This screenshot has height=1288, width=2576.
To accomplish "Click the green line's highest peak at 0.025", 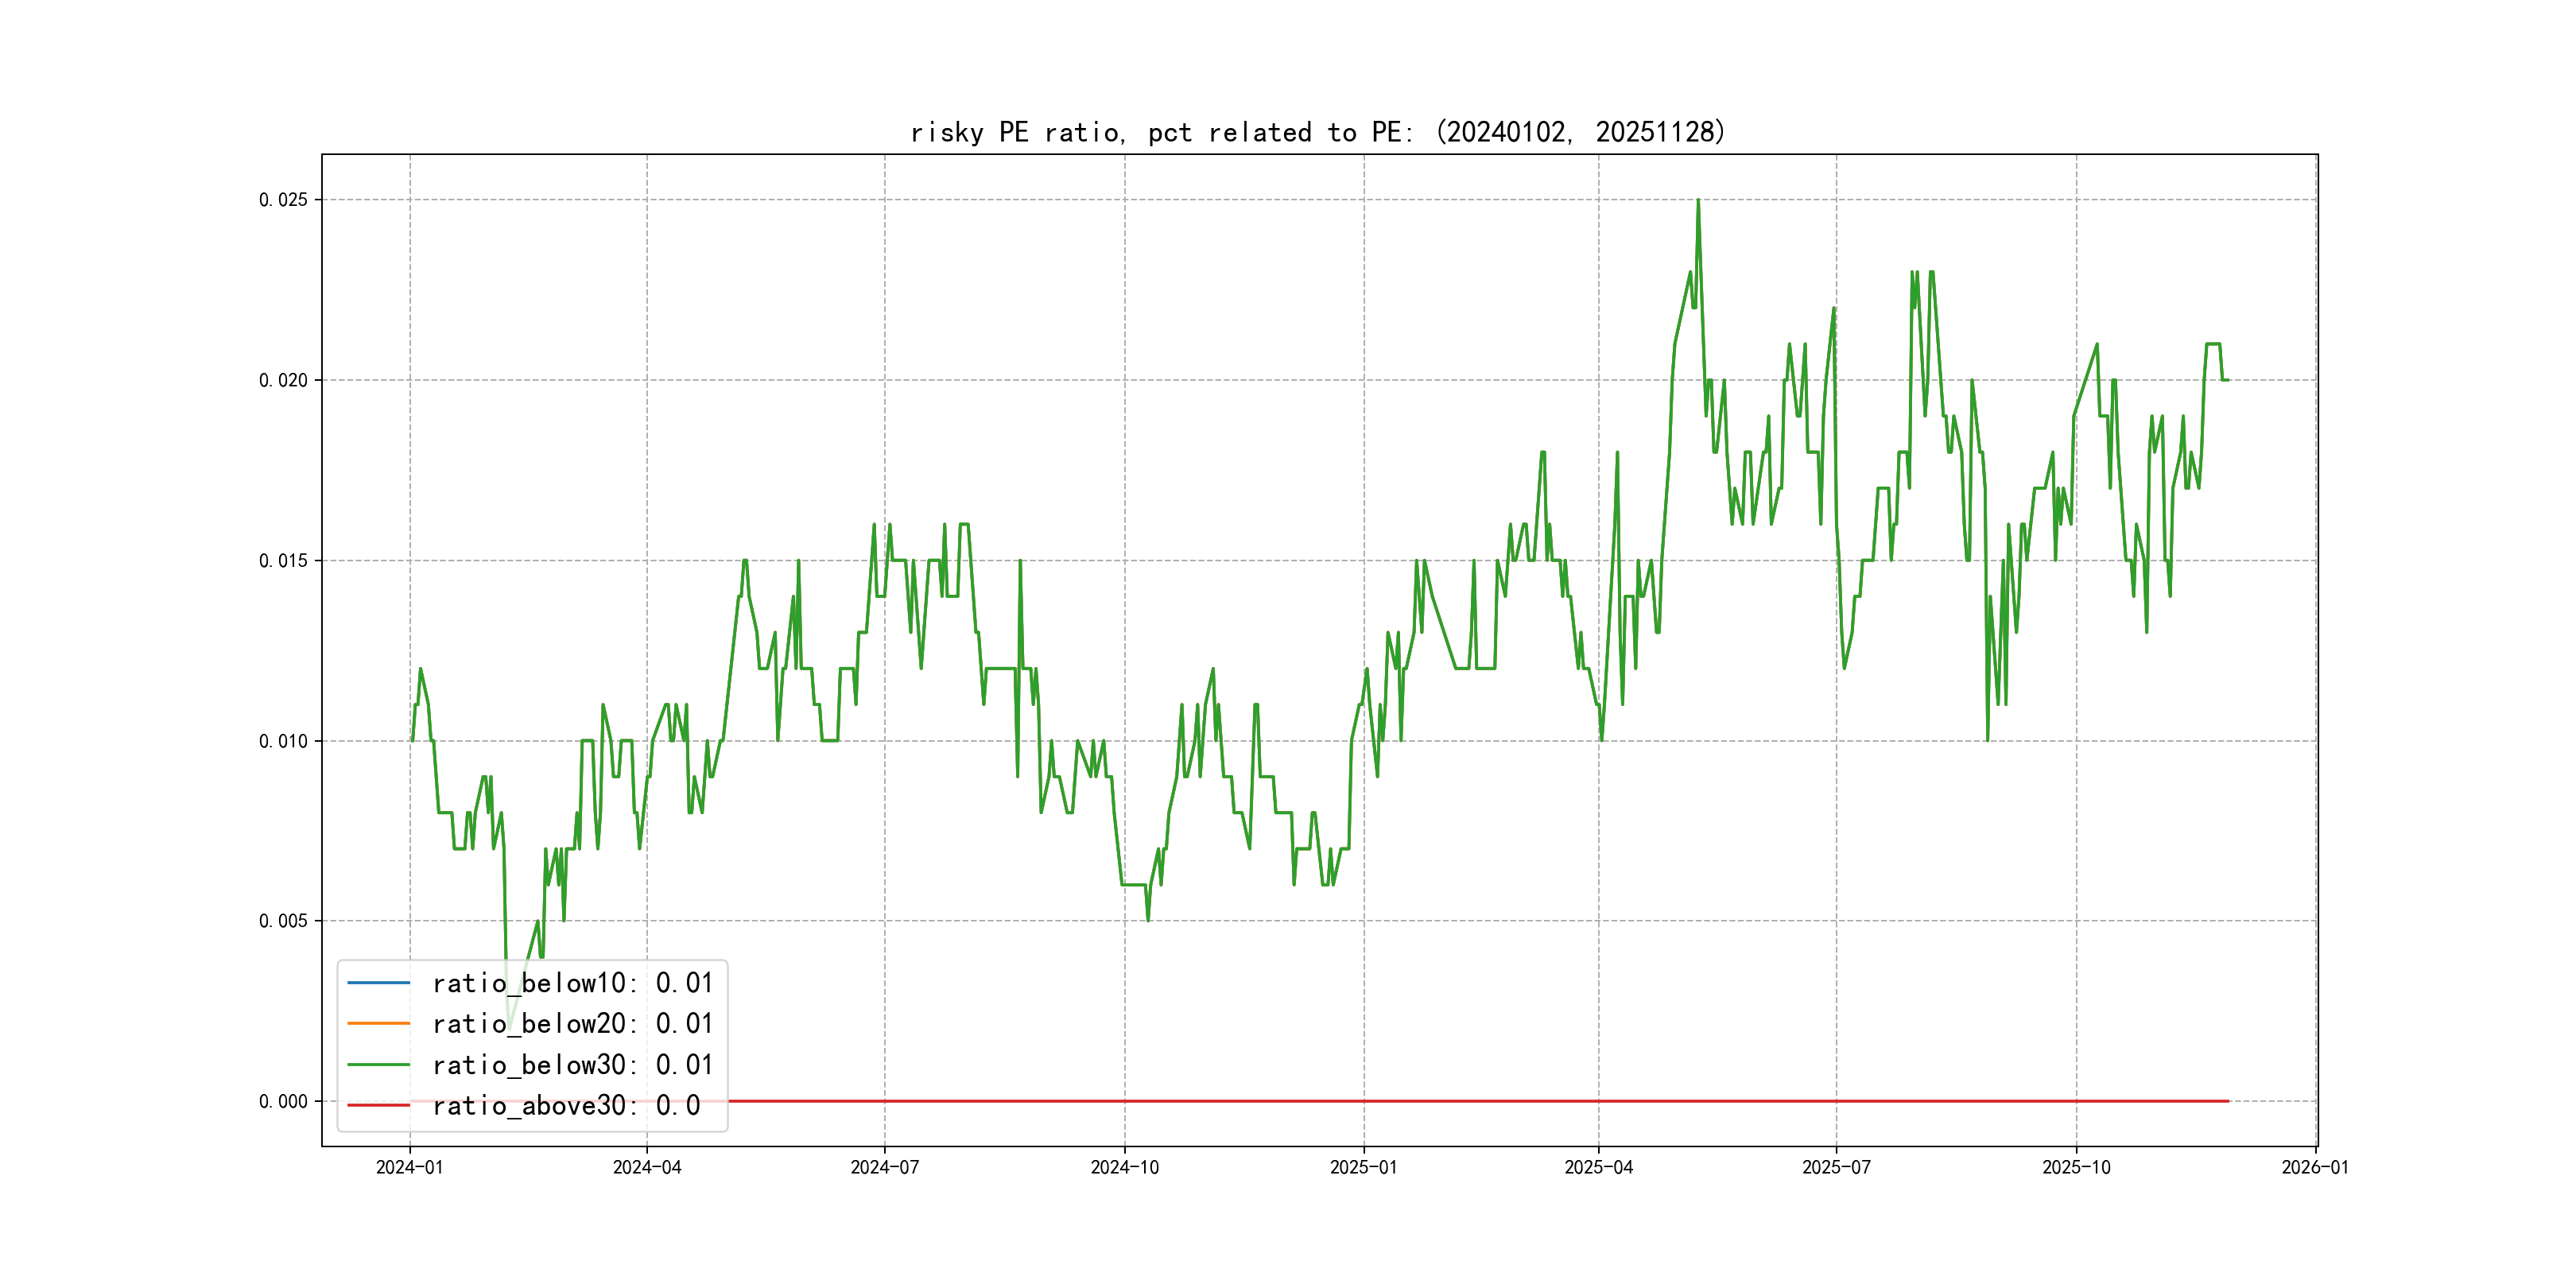I will [1698, 202].
